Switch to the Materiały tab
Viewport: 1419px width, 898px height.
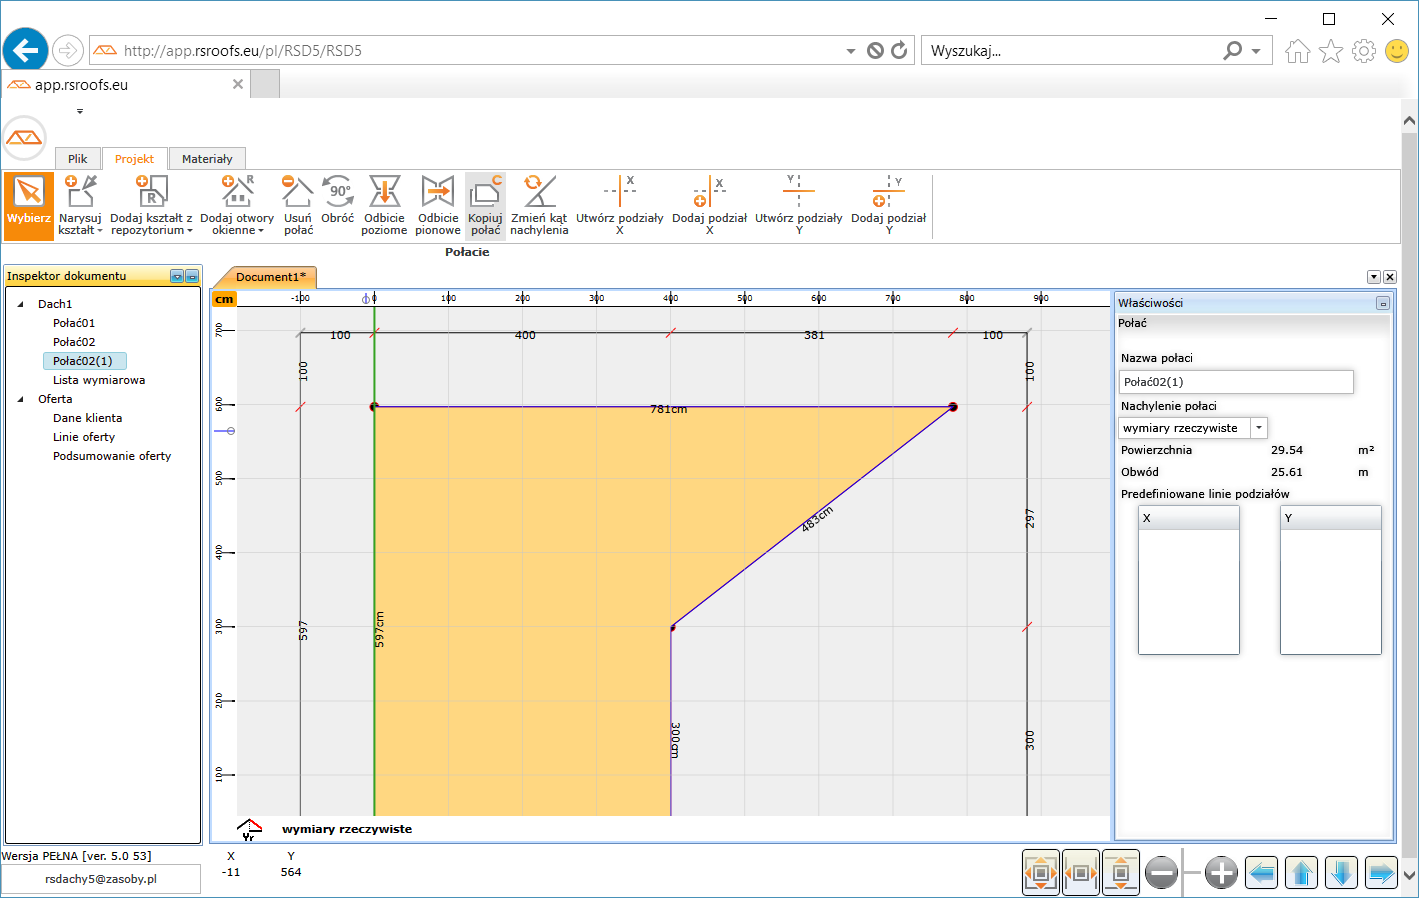point(207,159)
